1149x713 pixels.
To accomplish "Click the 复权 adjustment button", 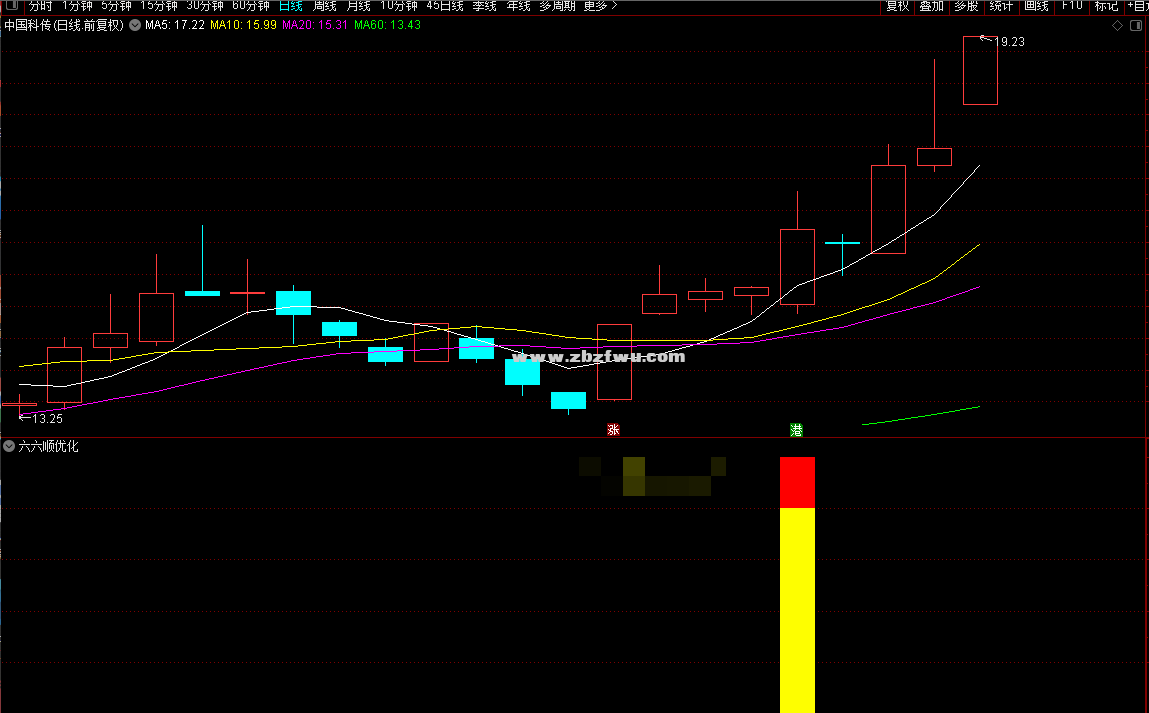I will click(x=897, y=6).
